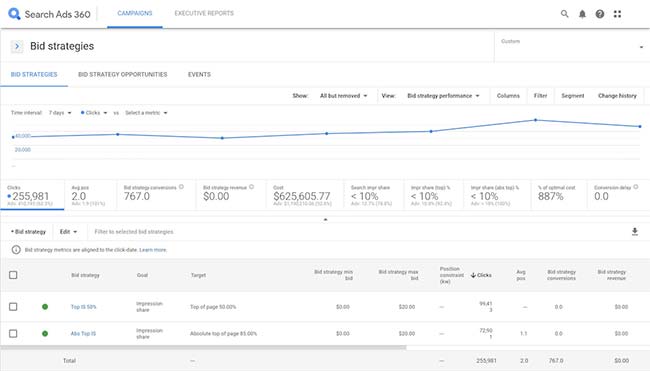650x371 pixels.
Task: Open the help question mark icon
Action: pyautogui.click(x=599, y=14)
